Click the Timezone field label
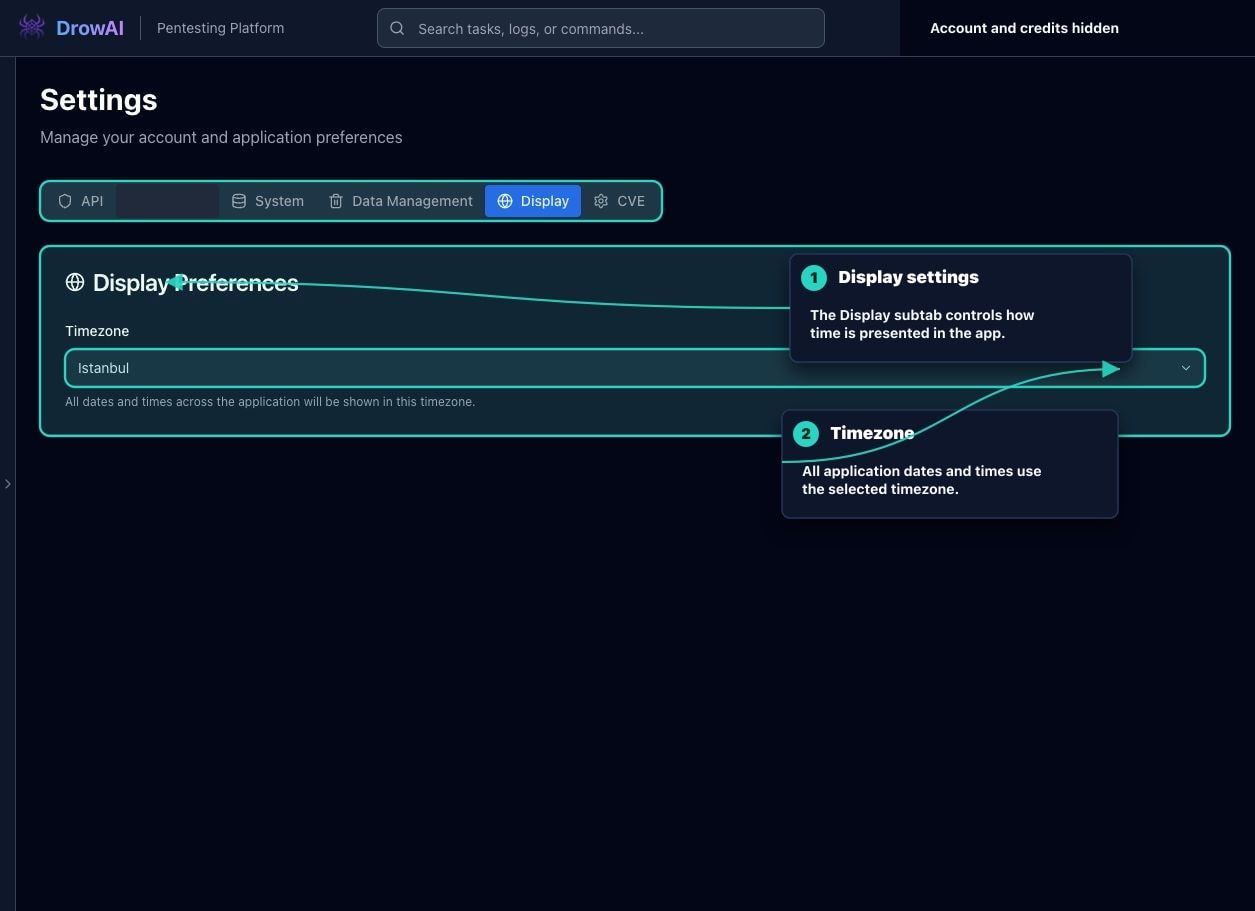This screenshot has height=911, width=1255. click(x=97, y=331)
